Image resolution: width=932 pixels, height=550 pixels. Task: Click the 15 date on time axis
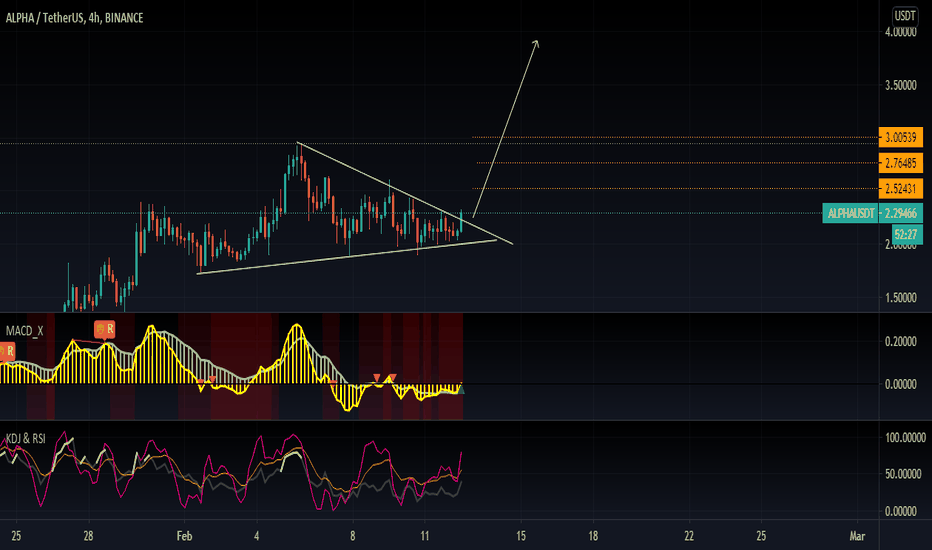[x=521, y=536]
